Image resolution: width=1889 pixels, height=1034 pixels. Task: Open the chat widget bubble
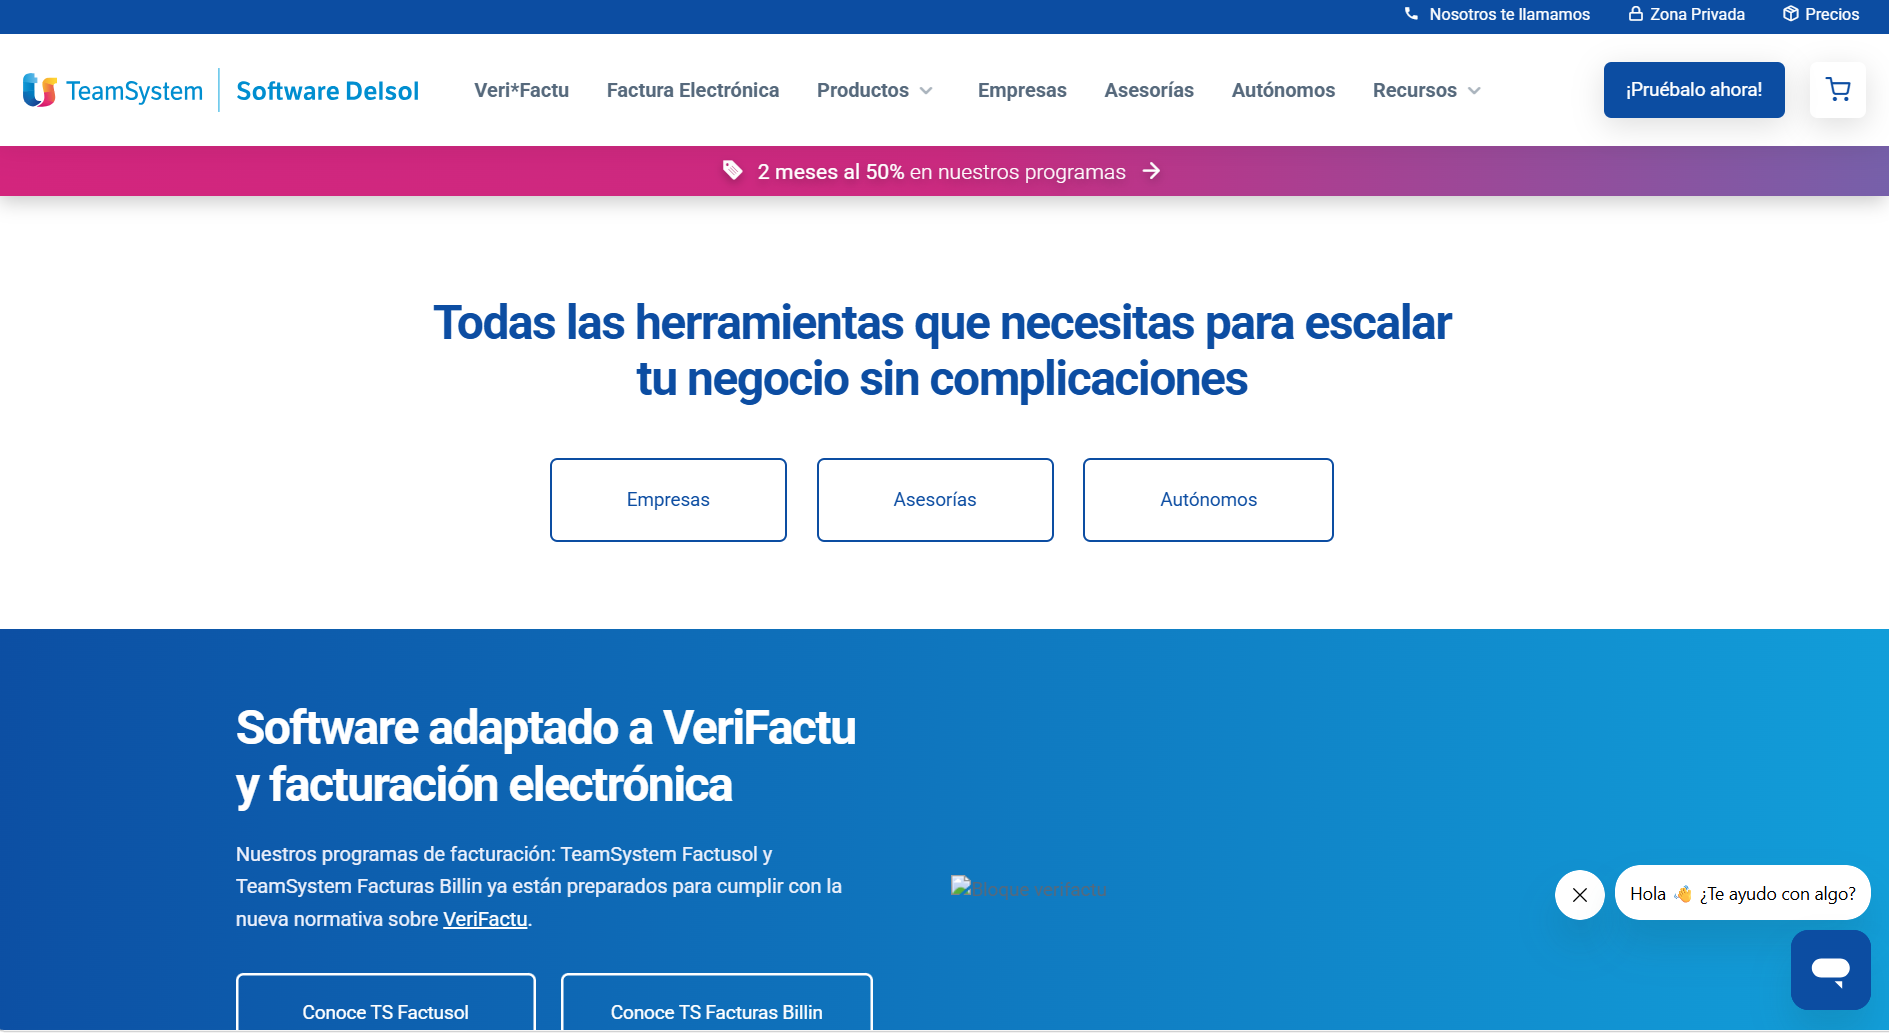(x=1831, y=970)
